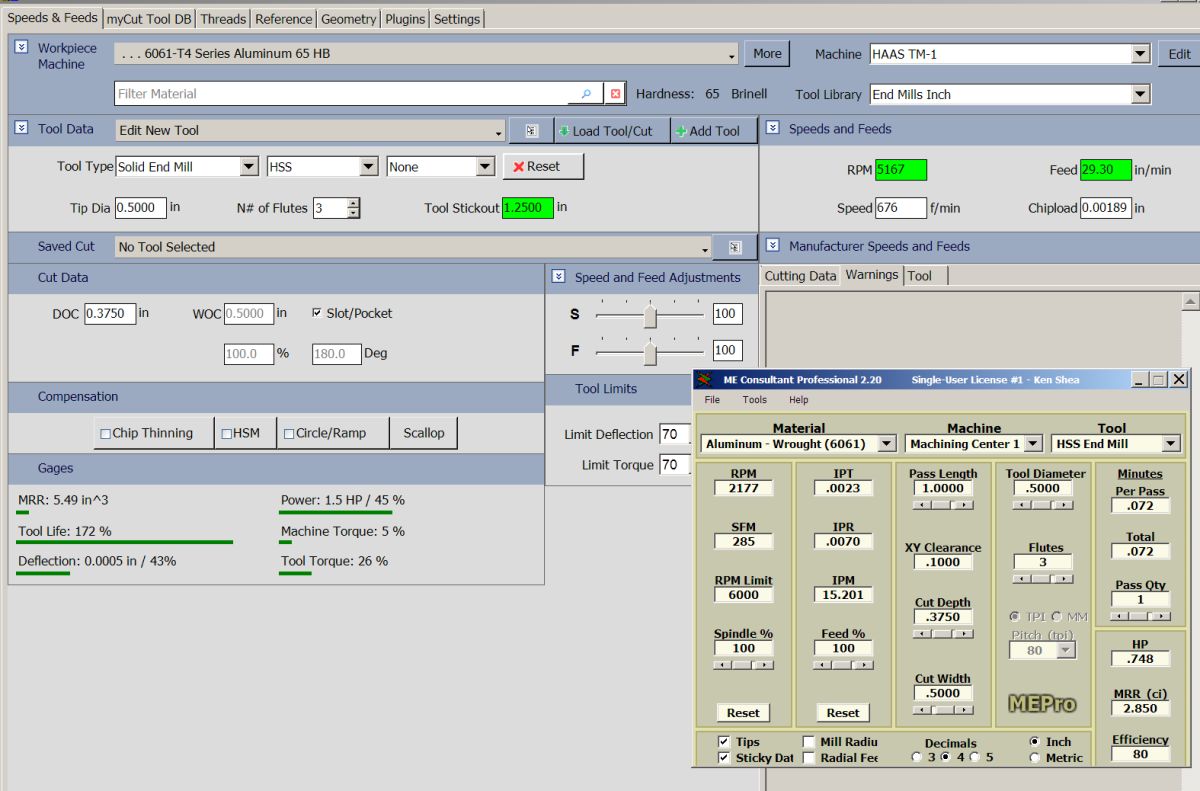This screenshot has height=791, width=1200.
Task: Click the icon button beside Edit New Tool
Action: (x=532, y=131)
